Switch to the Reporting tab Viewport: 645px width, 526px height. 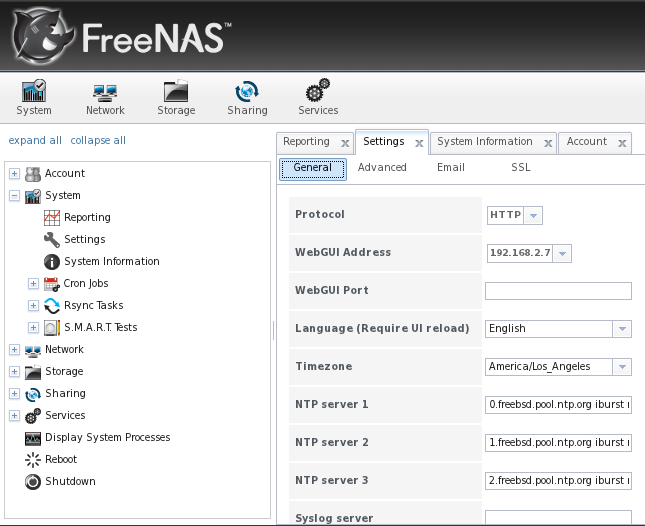(306, 141)
